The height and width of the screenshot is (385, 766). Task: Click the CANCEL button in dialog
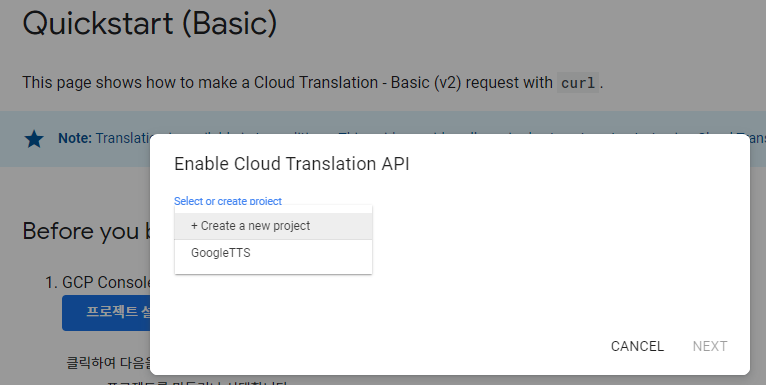click(637, 346)
